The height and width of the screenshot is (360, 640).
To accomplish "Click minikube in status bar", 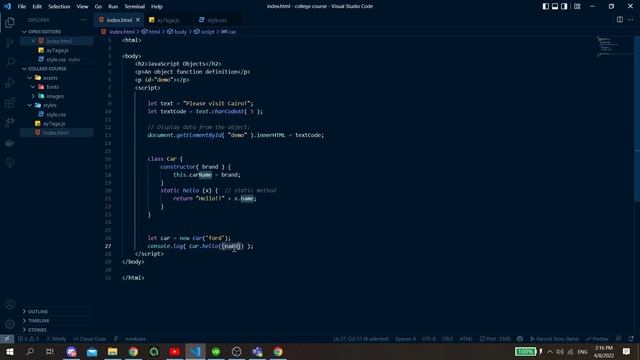I will pyautogui.click(x=135, y=339).
